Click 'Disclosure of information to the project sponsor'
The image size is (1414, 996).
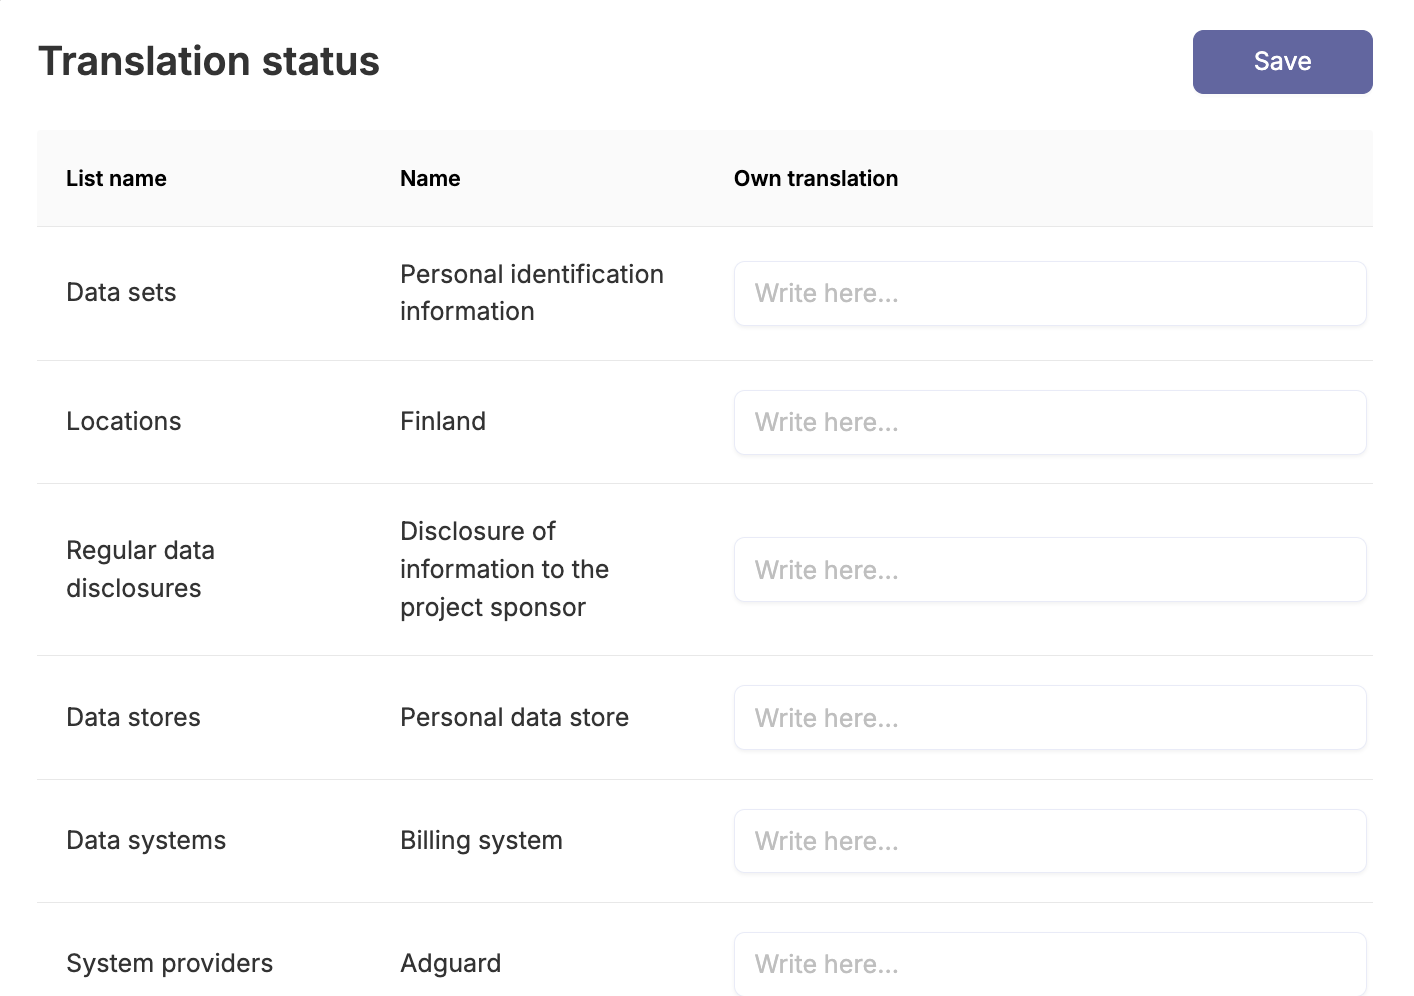pyautogui.click(x=504, y=569)
